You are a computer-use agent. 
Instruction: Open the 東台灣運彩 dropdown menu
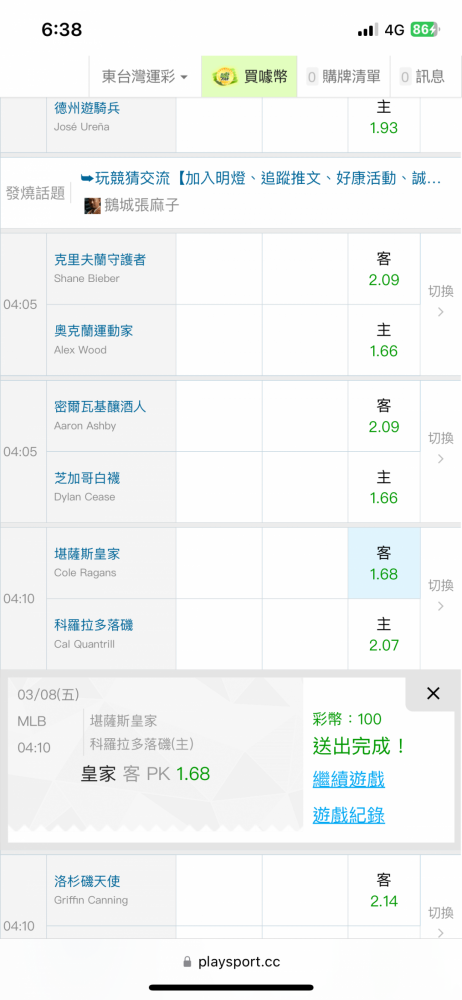point(145,77)
